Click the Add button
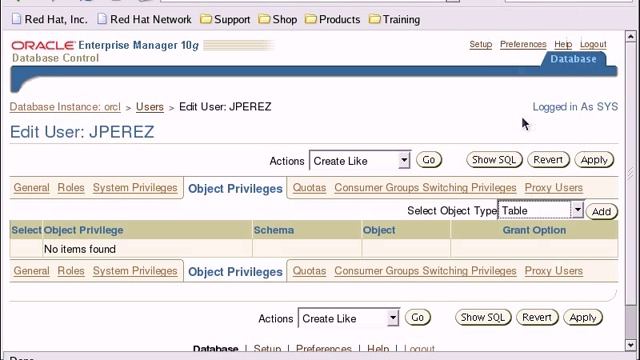This screenshot has width=640, height=360. [602, 211]
